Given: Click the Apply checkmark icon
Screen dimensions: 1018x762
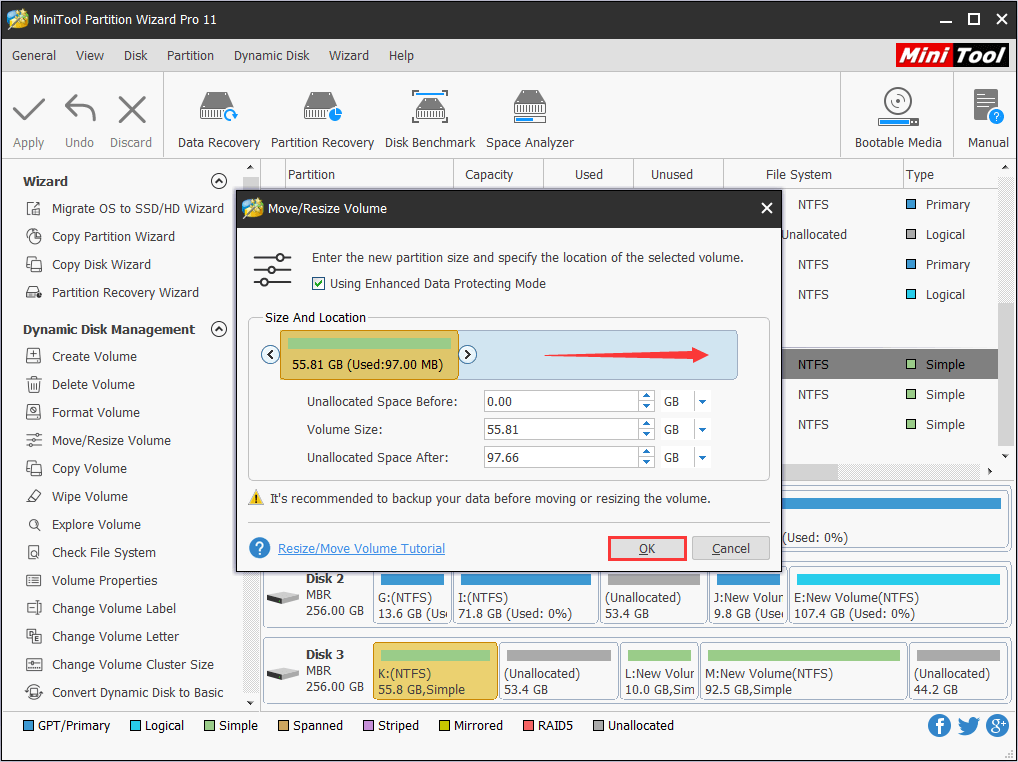Looking at the screenshot, I should 29,109.
